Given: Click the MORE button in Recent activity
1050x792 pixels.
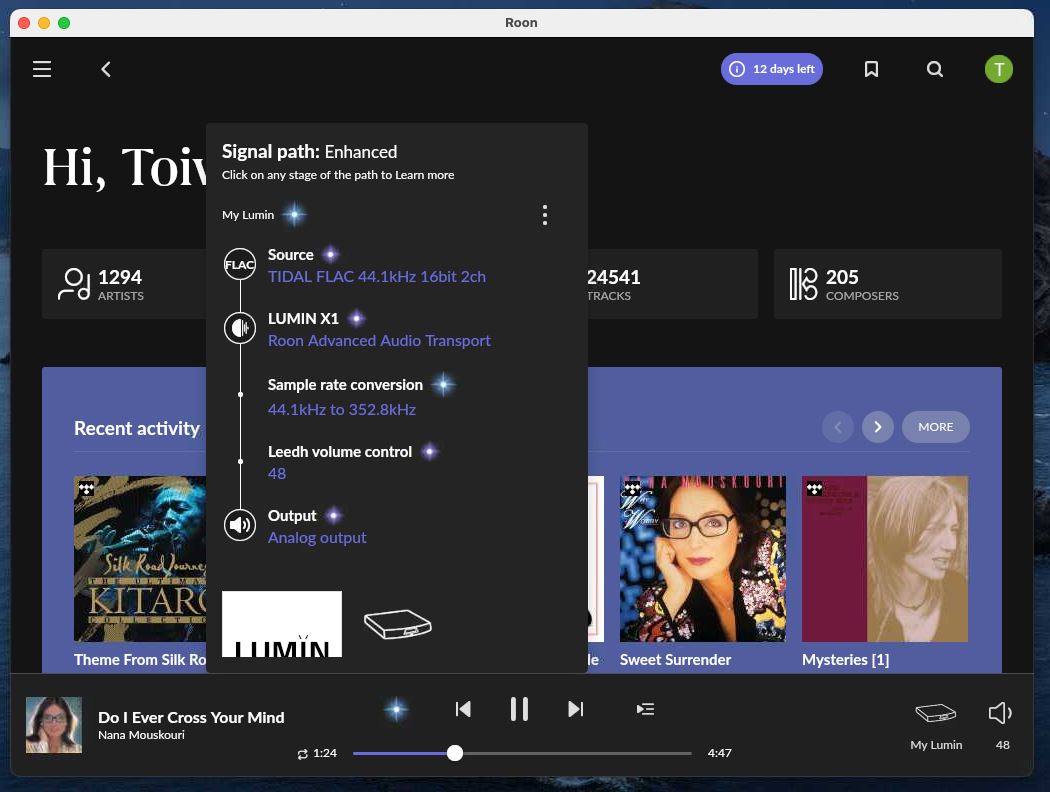Looking at the screenshot, I should [x=935, y=426].
